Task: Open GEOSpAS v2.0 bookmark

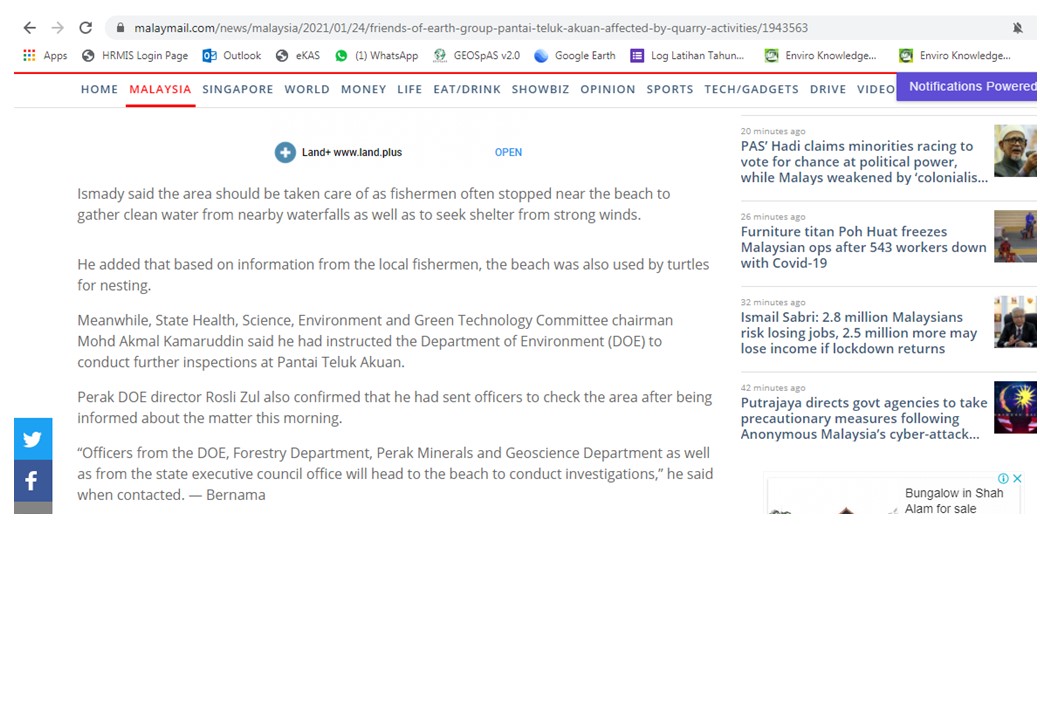Action: (476, 56)
